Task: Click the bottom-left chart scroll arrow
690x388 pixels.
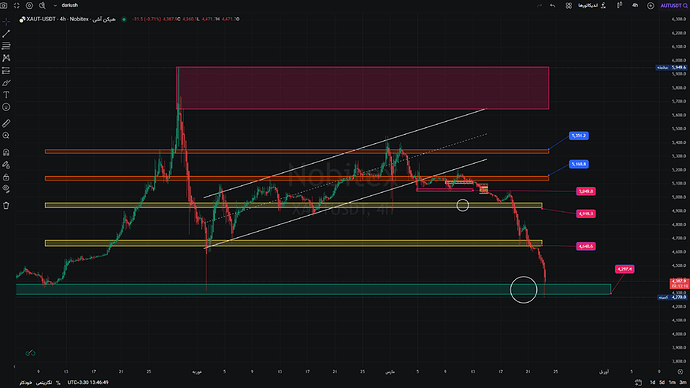Action: point(15,366)
